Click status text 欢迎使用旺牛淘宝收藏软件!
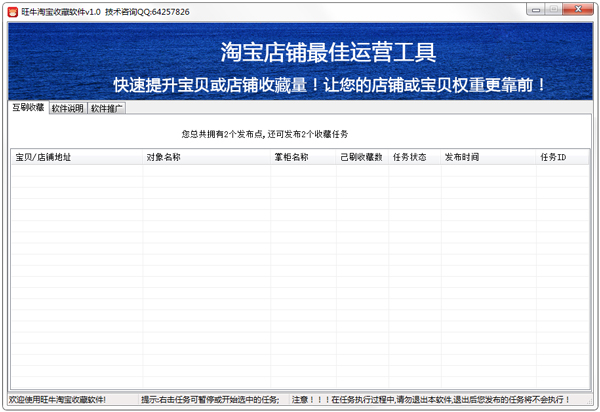This screenshot has height=412, width=600. [57, 400]
